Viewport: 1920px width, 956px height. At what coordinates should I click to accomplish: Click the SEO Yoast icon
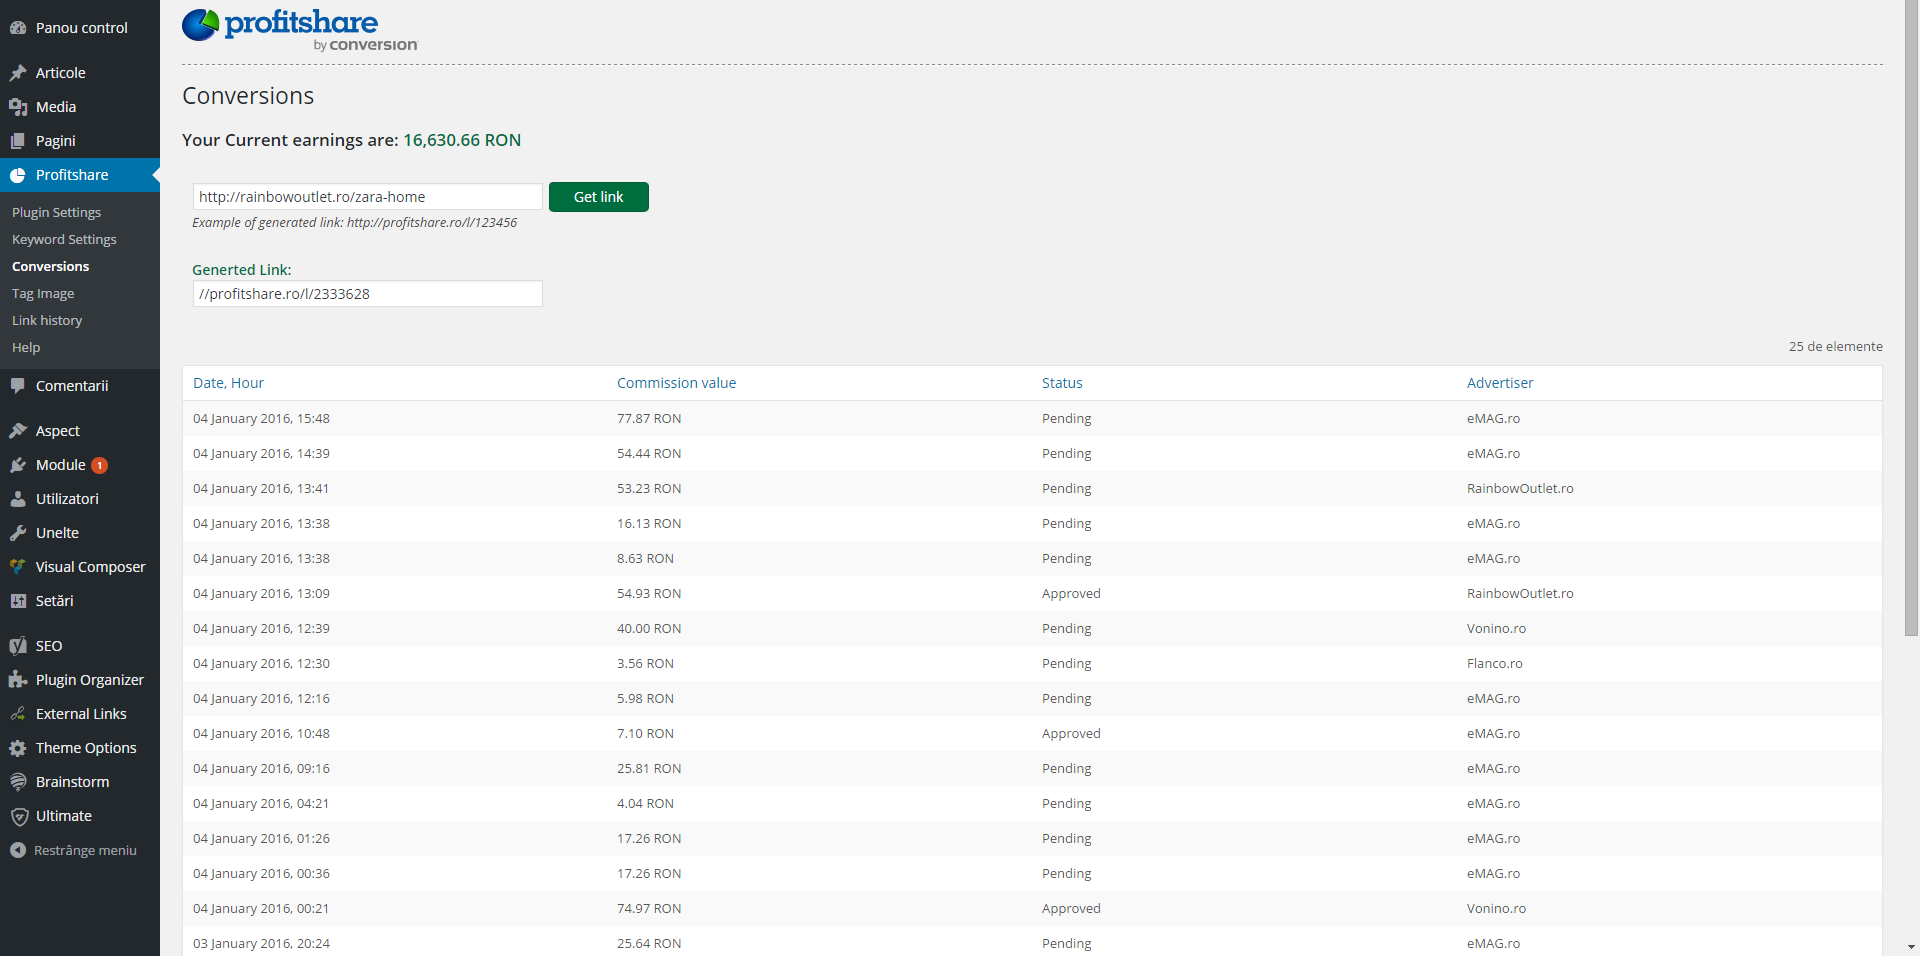click(18, 646)
